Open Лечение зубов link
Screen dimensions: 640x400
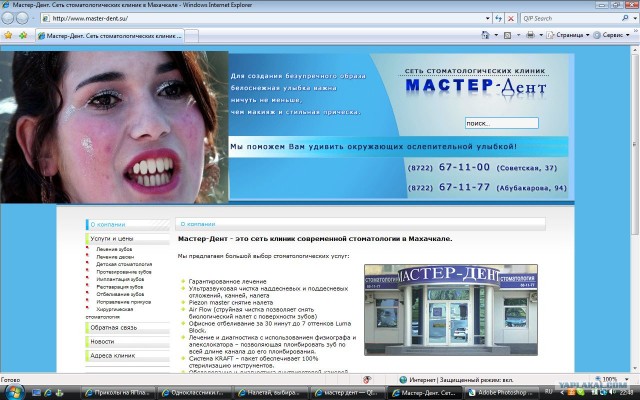[x=114, y=249]
